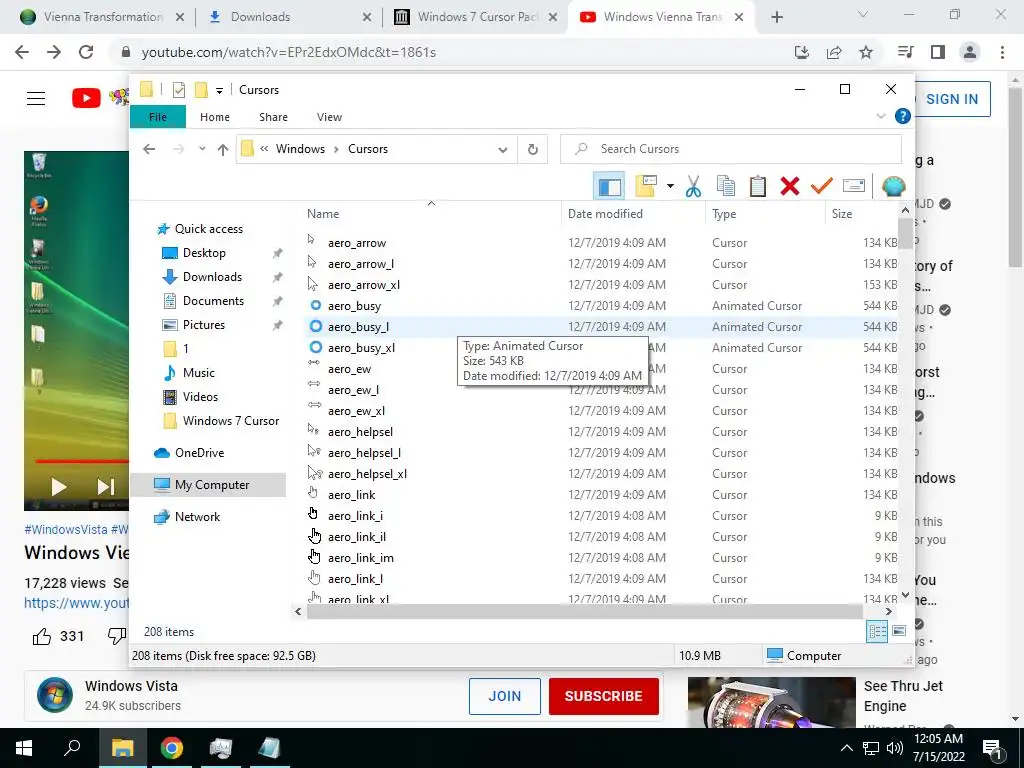Select the aero_busy animated cursor file
The image size is (1024, 768).
pos(354,306)
